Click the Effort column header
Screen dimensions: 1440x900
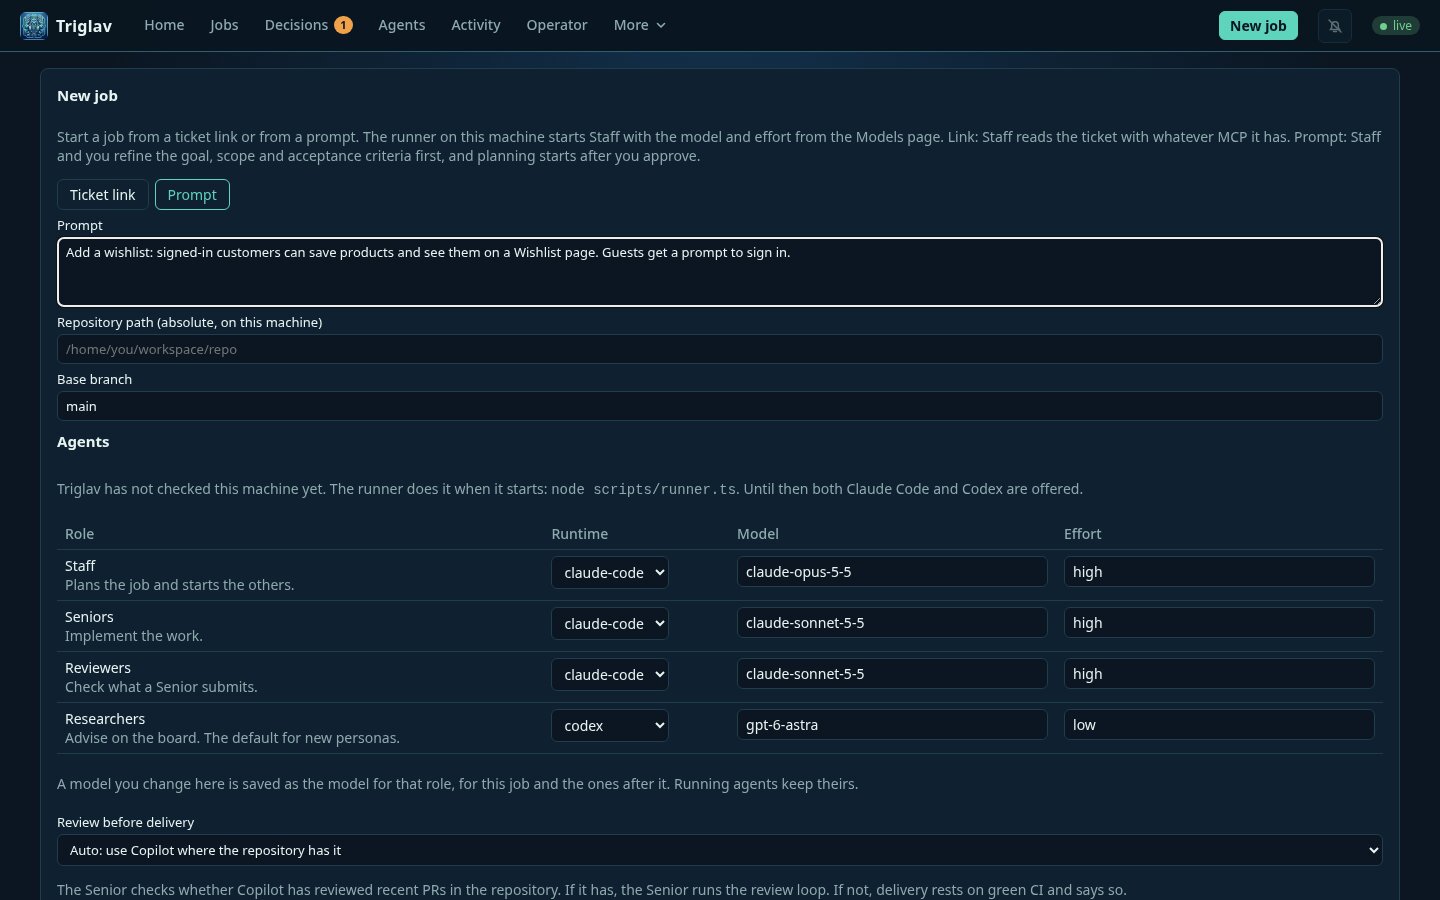point(1083,534)
